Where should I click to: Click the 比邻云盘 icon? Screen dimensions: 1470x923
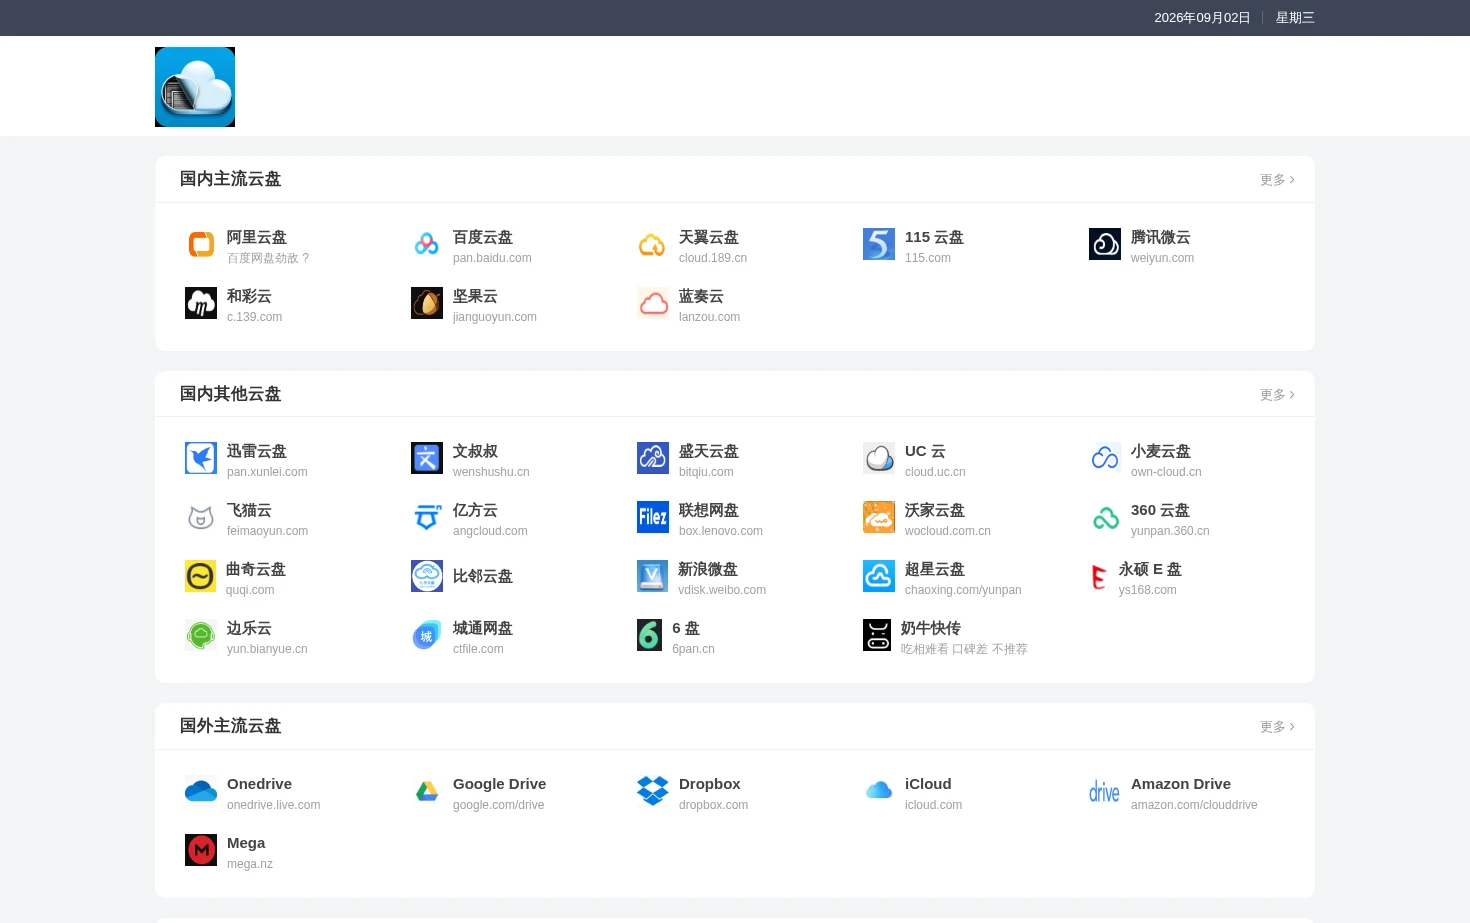[x=427, y=576]
